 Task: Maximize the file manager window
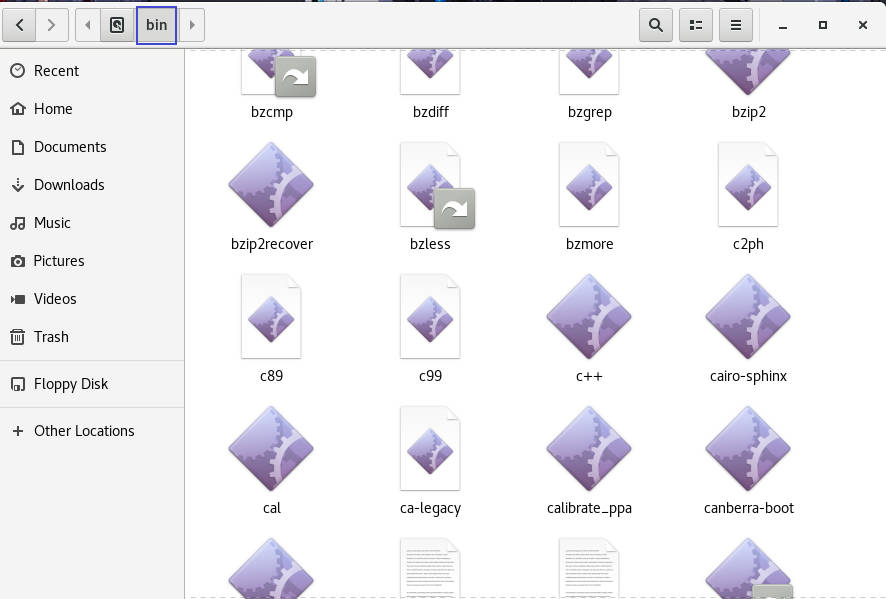[x=823, y=25]
